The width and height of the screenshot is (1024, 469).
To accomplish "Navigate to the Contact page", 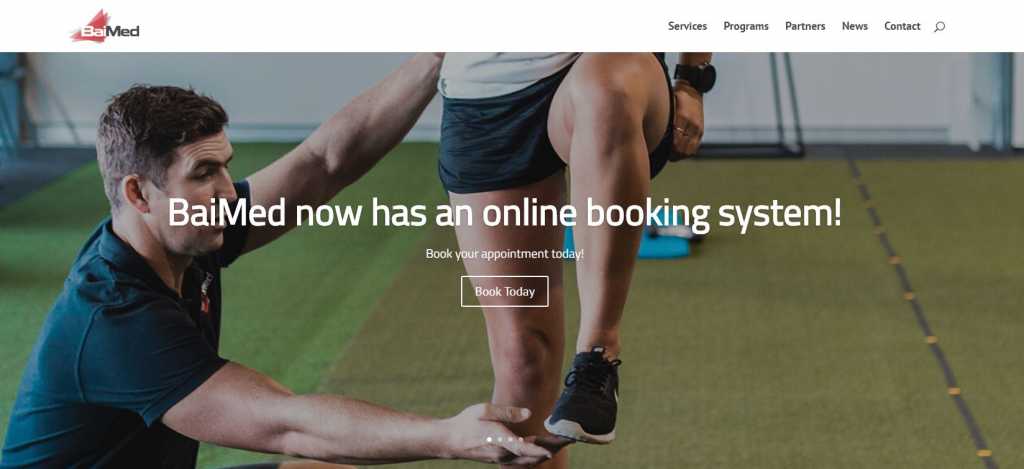I will [x=902, y=26].
